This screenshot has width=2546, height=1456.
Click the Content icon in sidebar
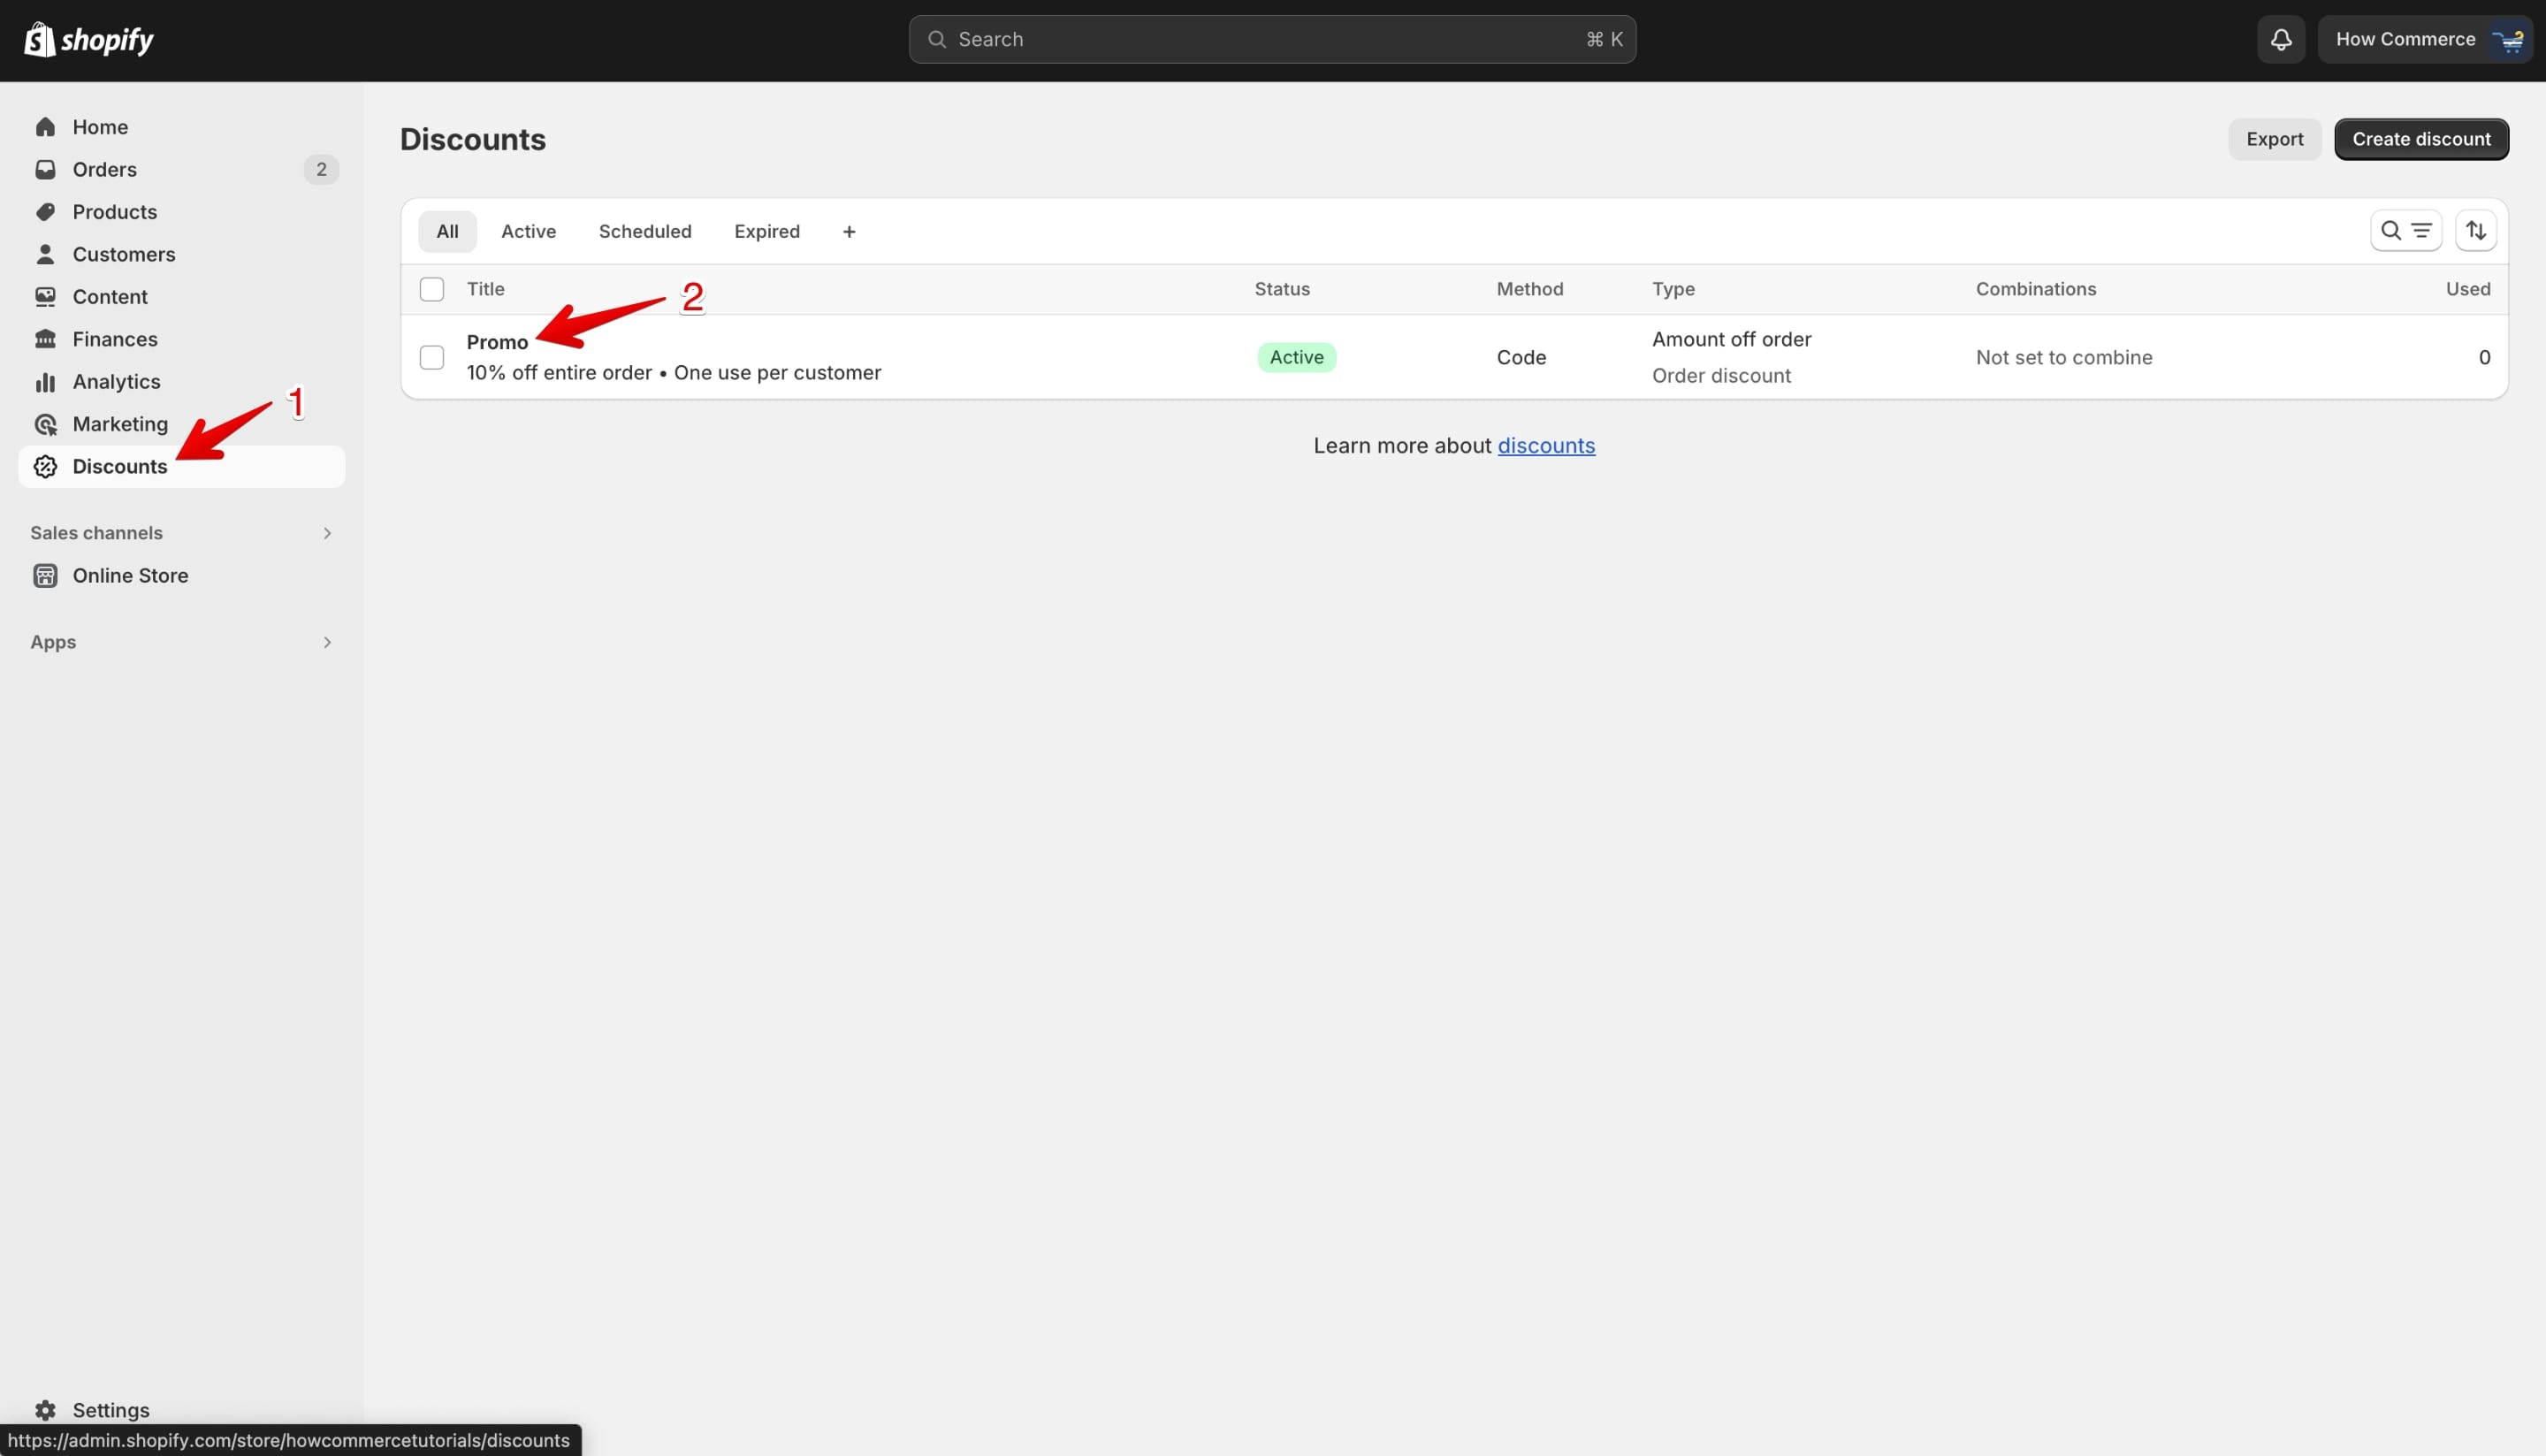pos(45,297)
